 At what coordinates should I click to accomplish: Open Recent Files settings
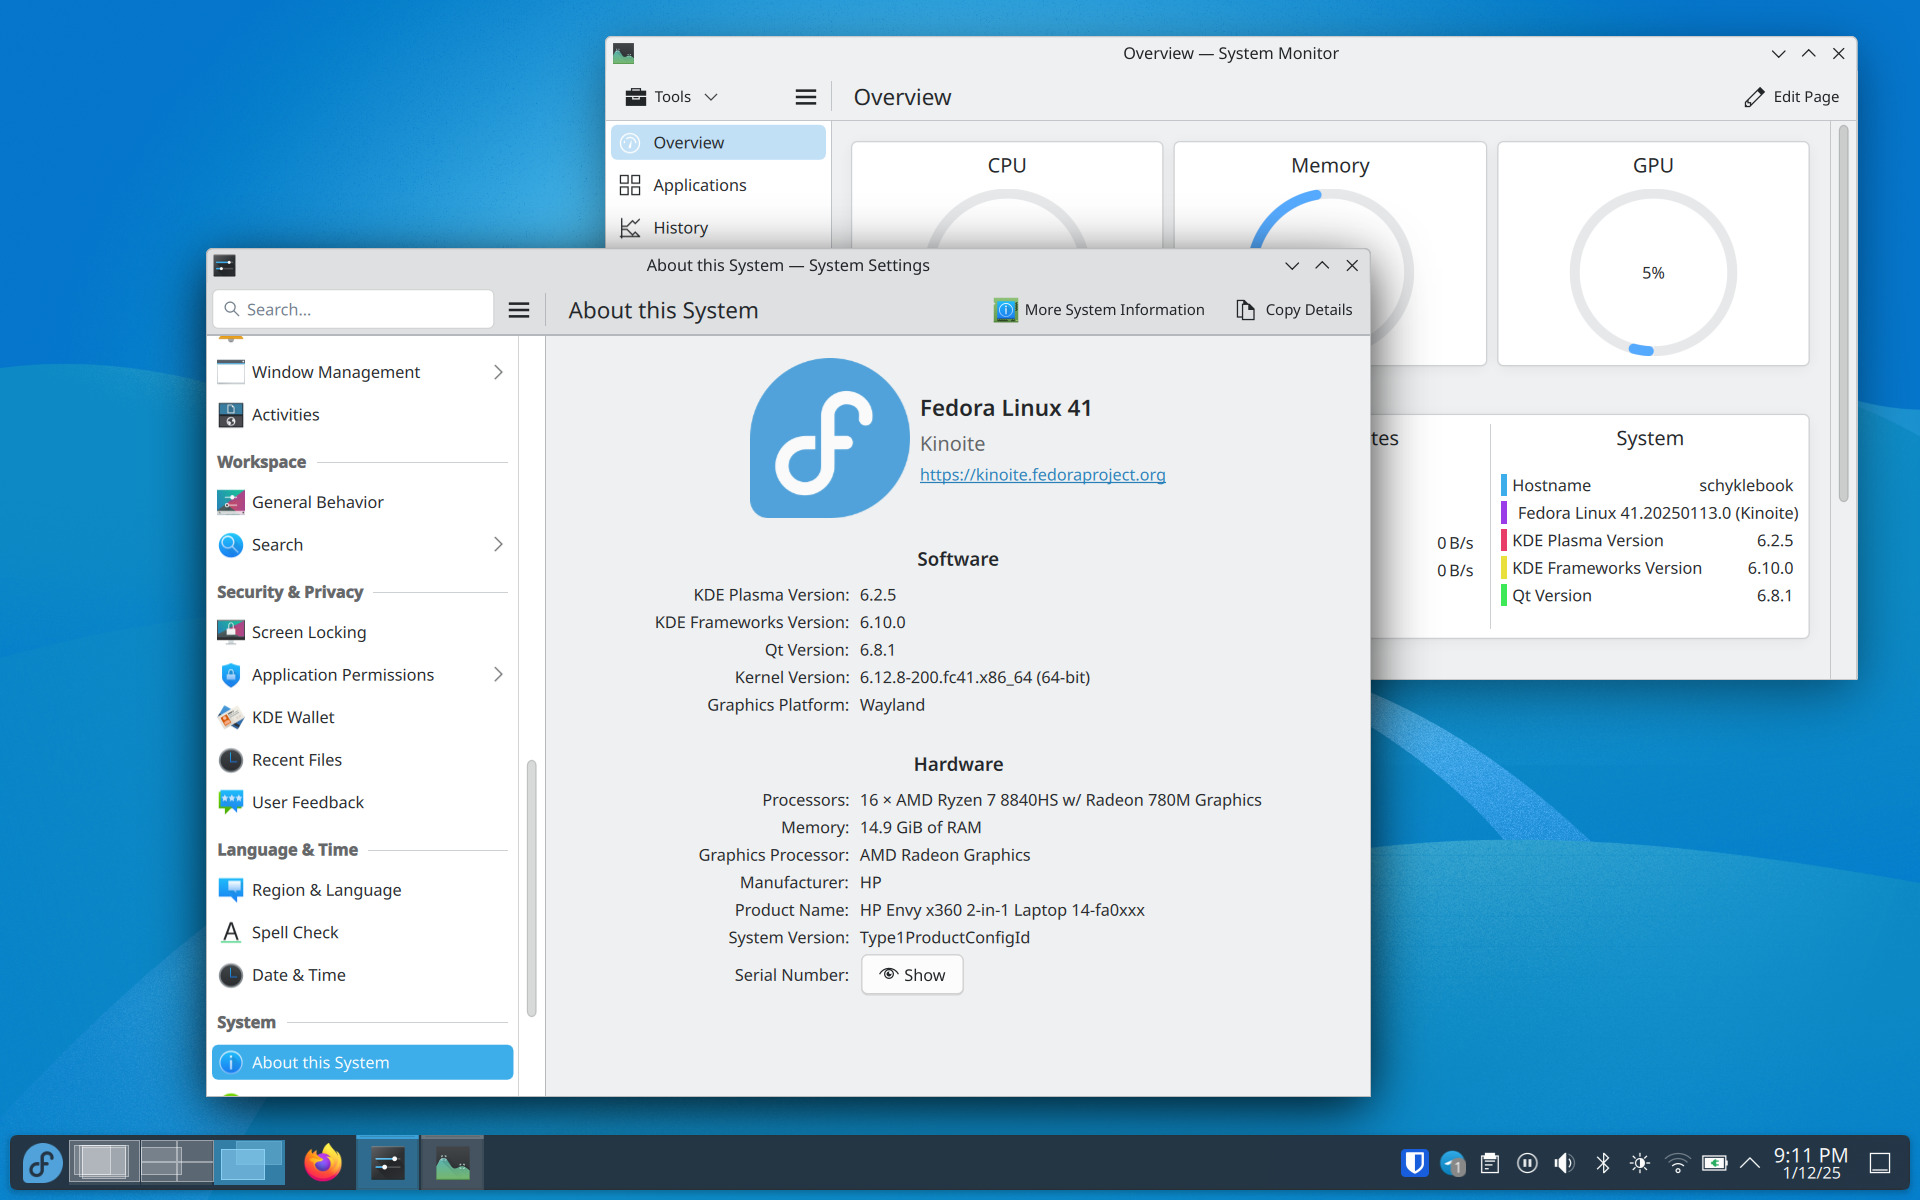(x=362, y=760)
